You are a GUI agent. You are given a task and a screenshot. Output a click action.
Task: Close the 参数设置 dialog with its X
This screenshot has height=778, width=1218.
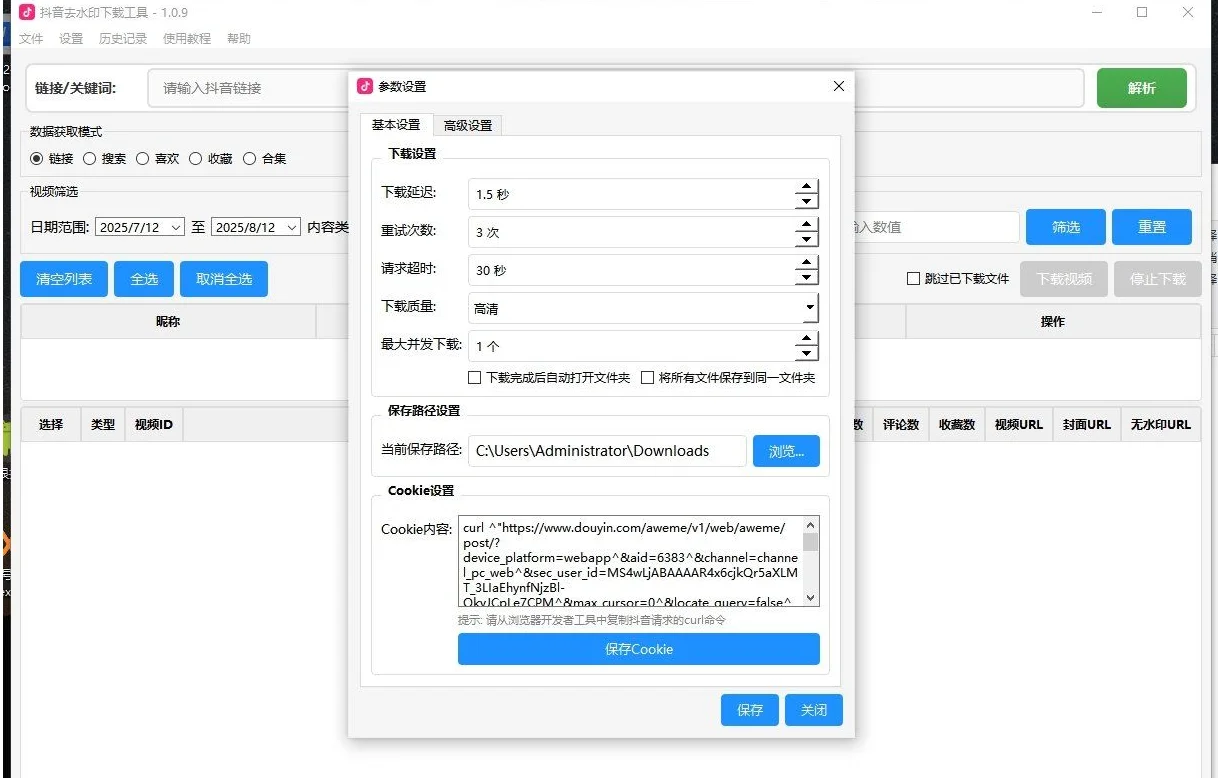(838, 86)
